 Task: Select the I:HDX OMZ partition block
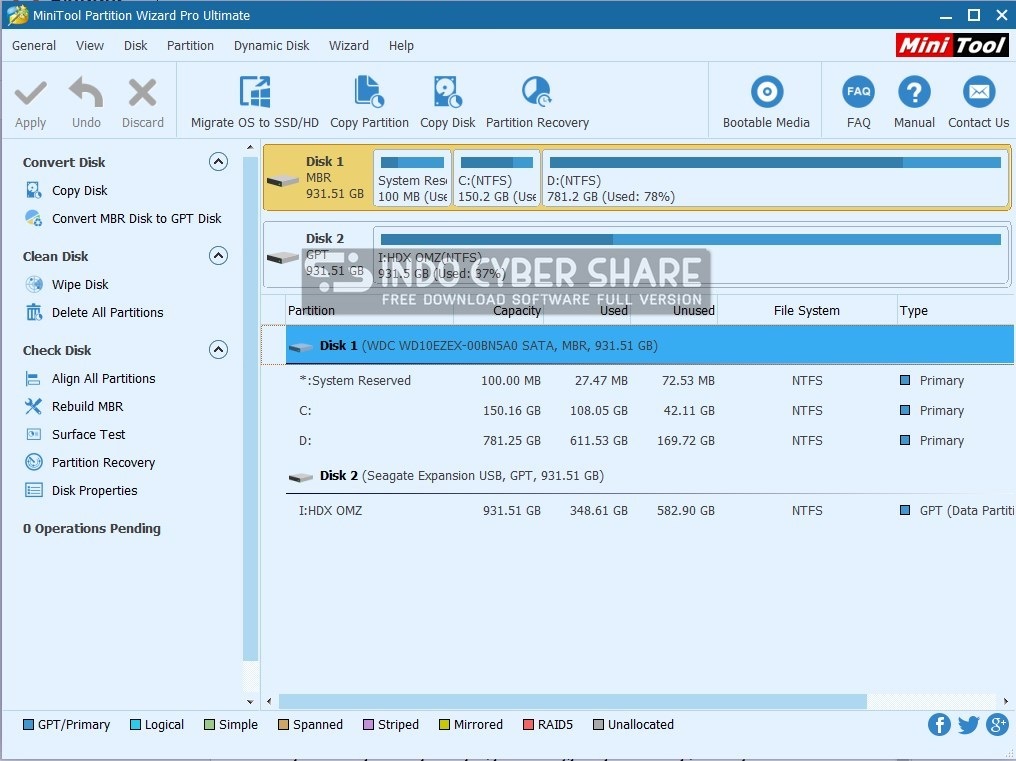click(691, 255)
